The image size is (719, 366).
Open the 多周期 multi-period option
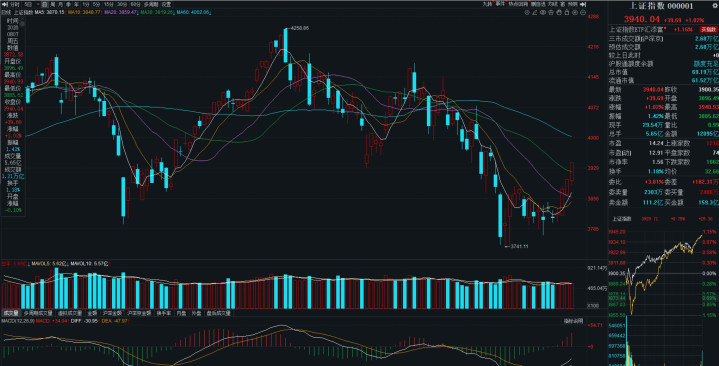(151, 4)
